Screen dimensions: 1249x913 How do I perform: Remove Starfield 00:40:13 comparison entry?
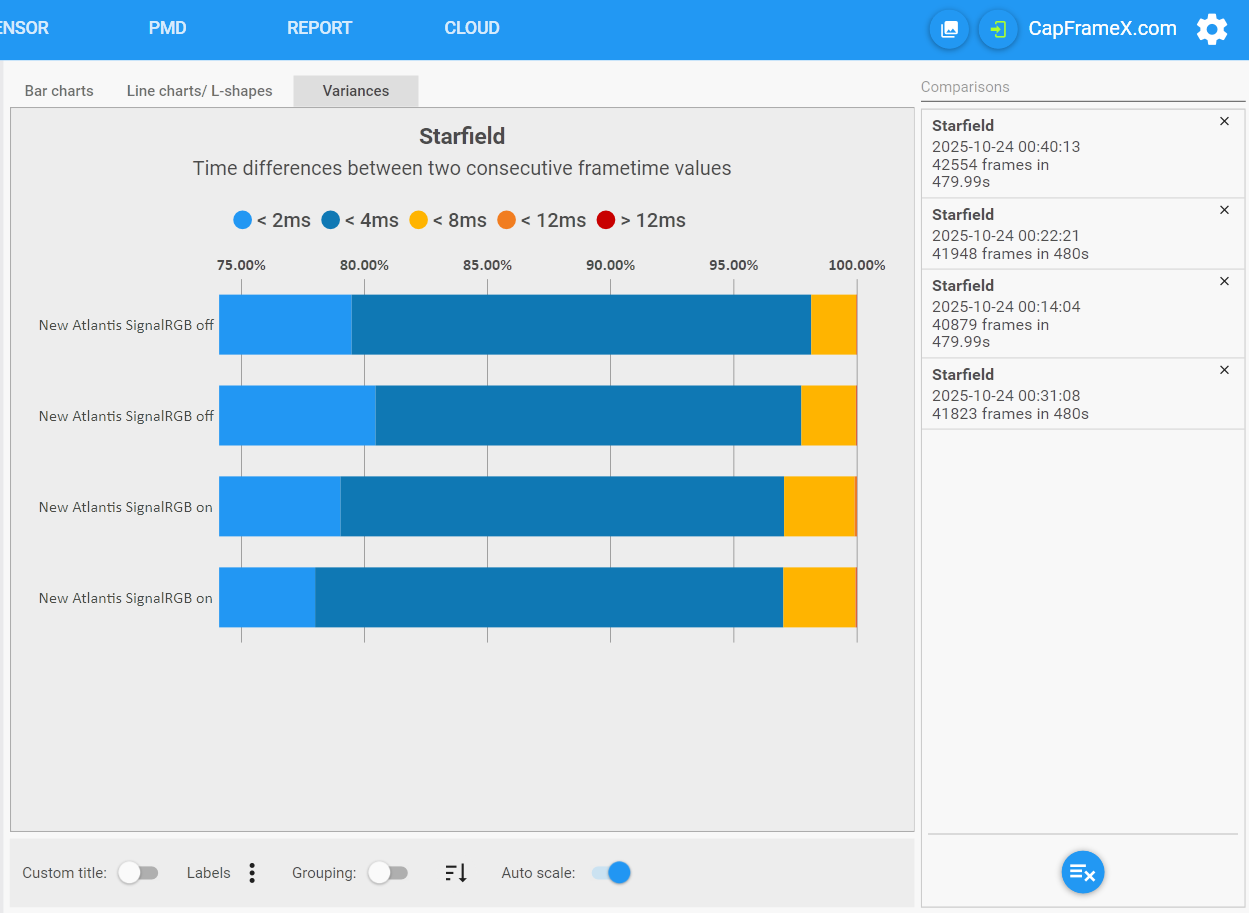click(x=1224, y=121)
